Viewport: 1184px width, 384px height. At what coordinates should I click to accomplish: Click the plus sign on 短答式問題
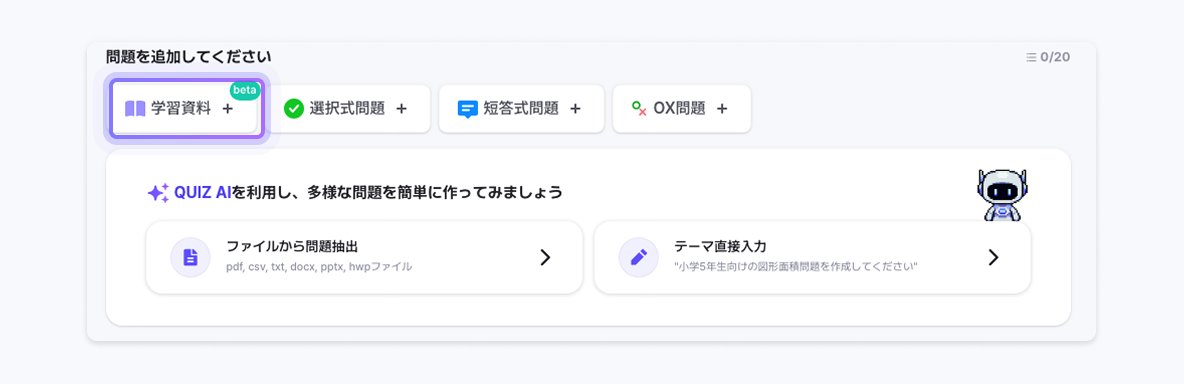(x=575, y=109)
